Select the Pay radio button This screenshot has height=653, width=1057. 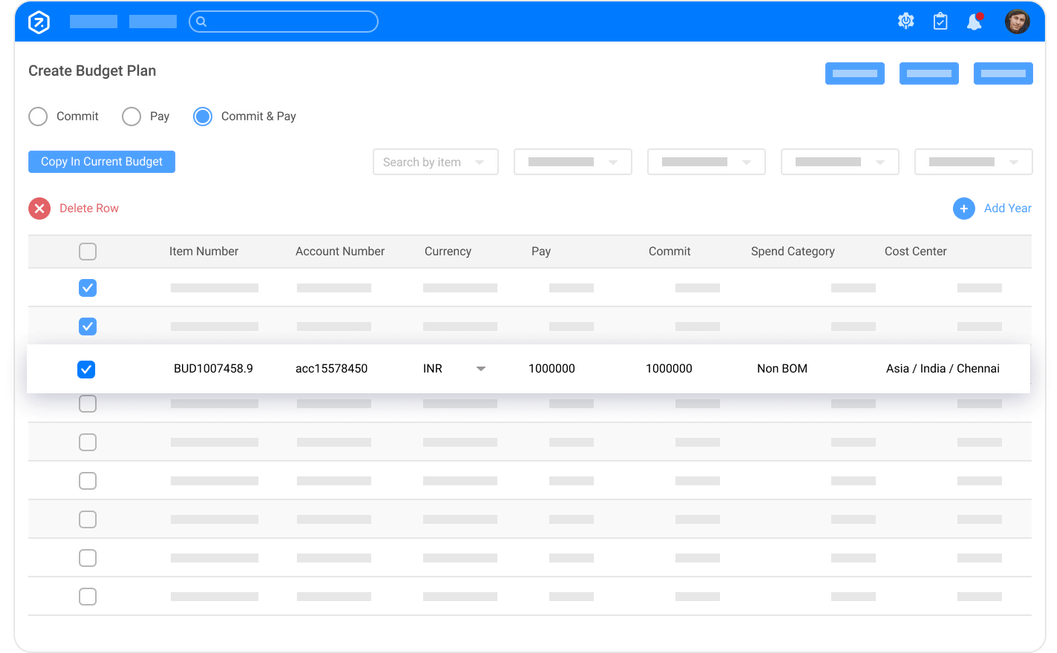point(131,116)
